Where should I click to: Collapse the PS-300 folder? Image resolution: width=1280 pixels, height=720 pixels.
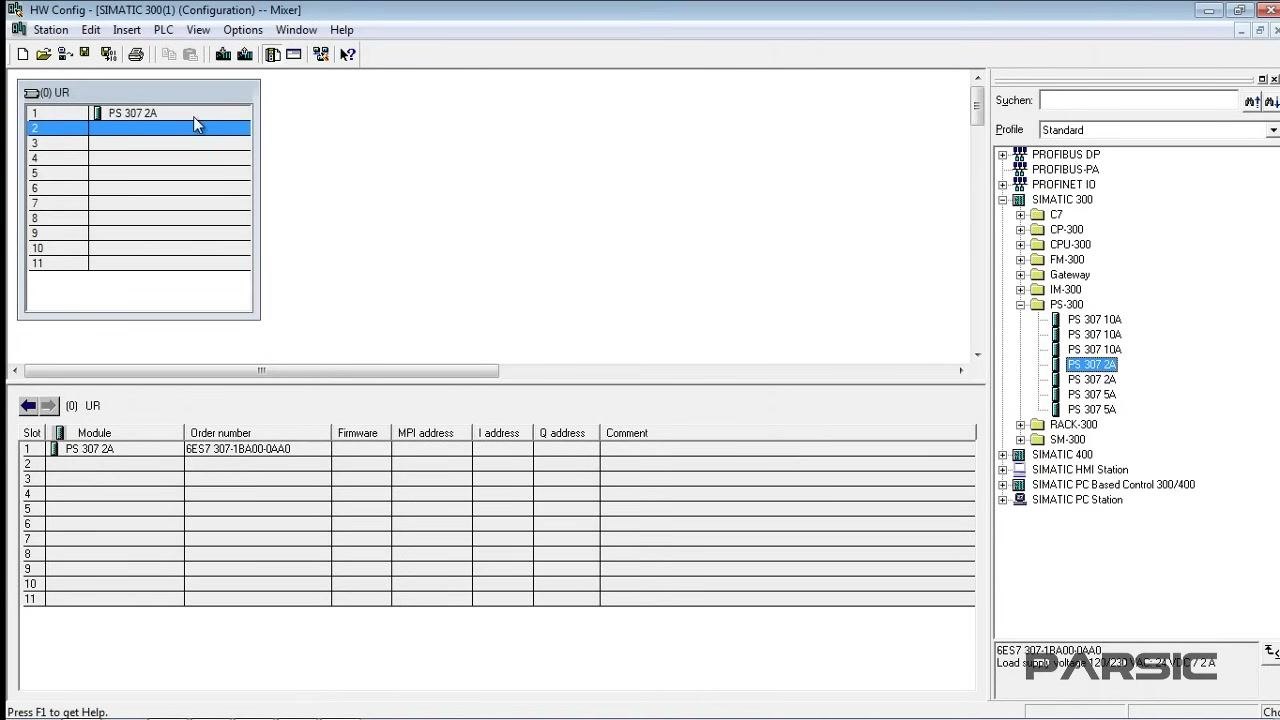pyautogui.click(x=1021, y=305)
